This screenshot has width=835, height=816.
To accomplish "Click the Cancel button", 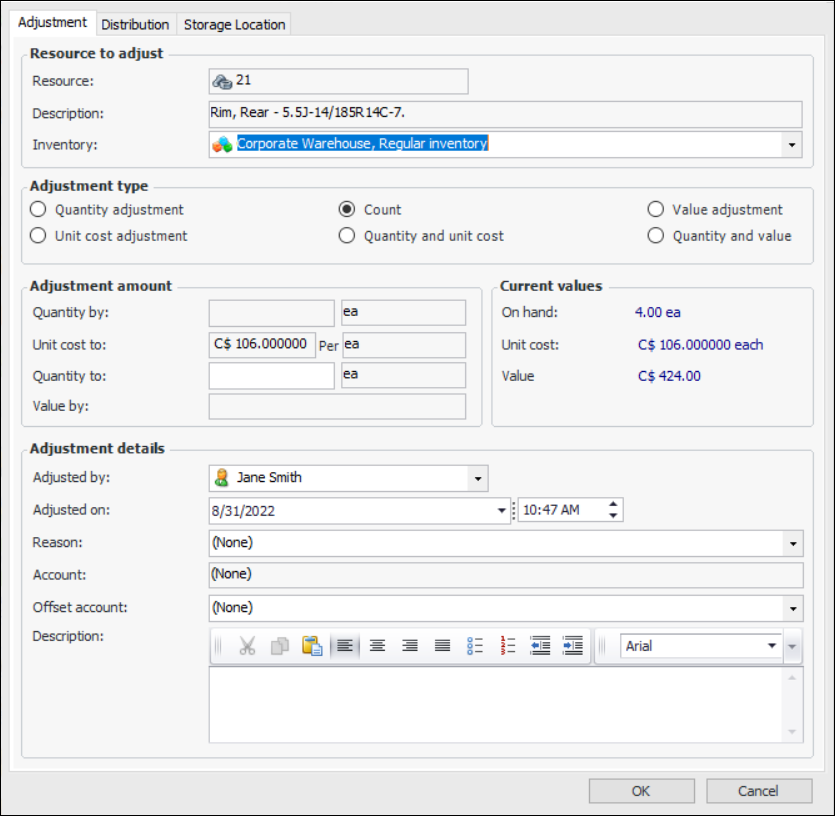I will [758, 791].
